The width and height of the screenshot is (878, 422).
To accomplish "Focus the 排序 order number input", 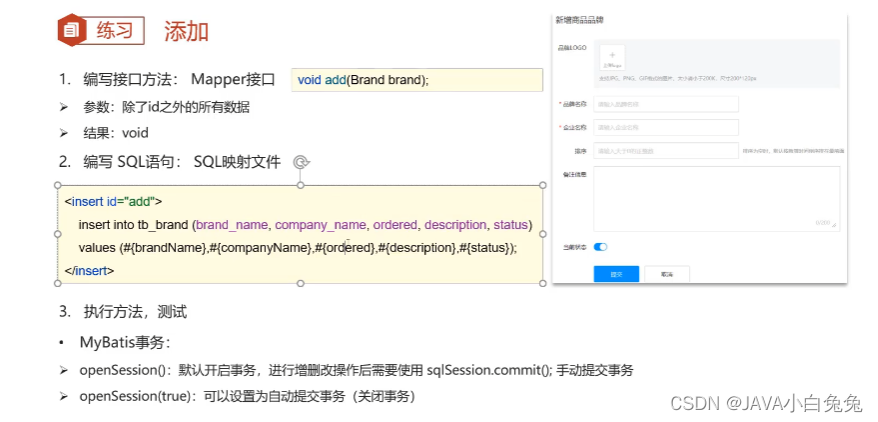I will point(666,151).
